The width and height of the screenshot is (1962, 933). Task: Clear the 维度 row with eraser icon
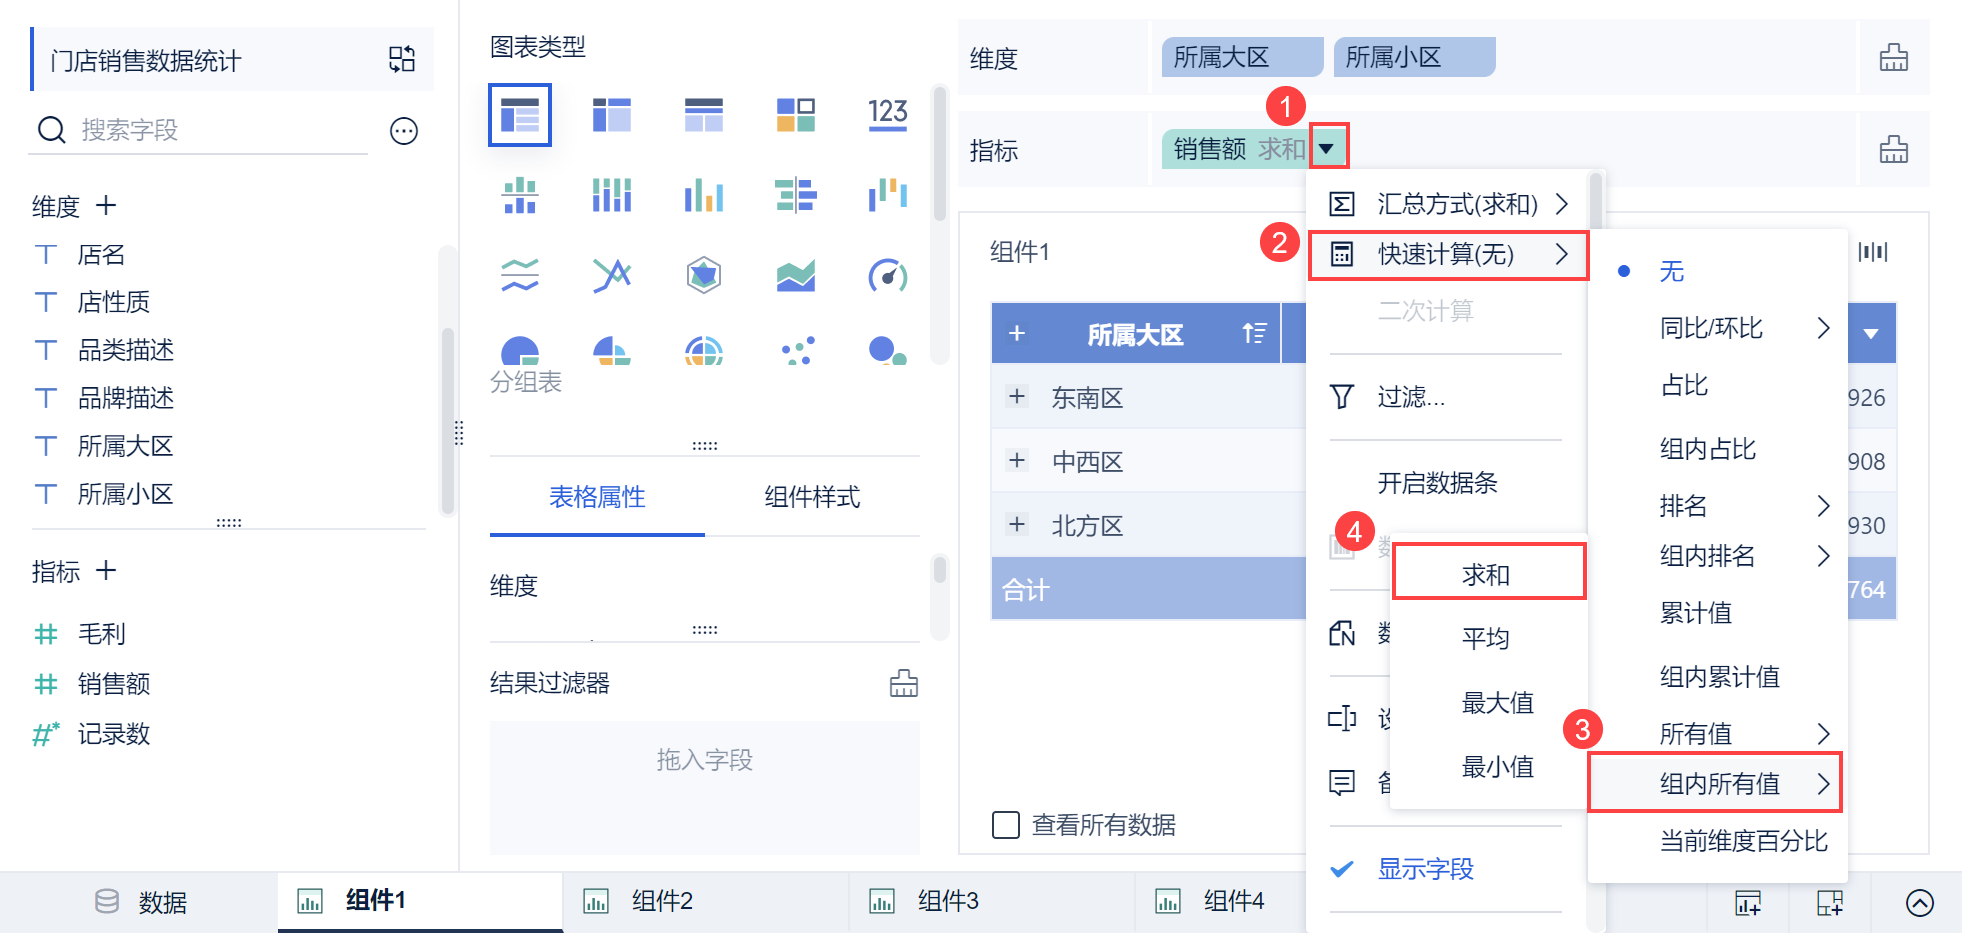pos(1893,58)
